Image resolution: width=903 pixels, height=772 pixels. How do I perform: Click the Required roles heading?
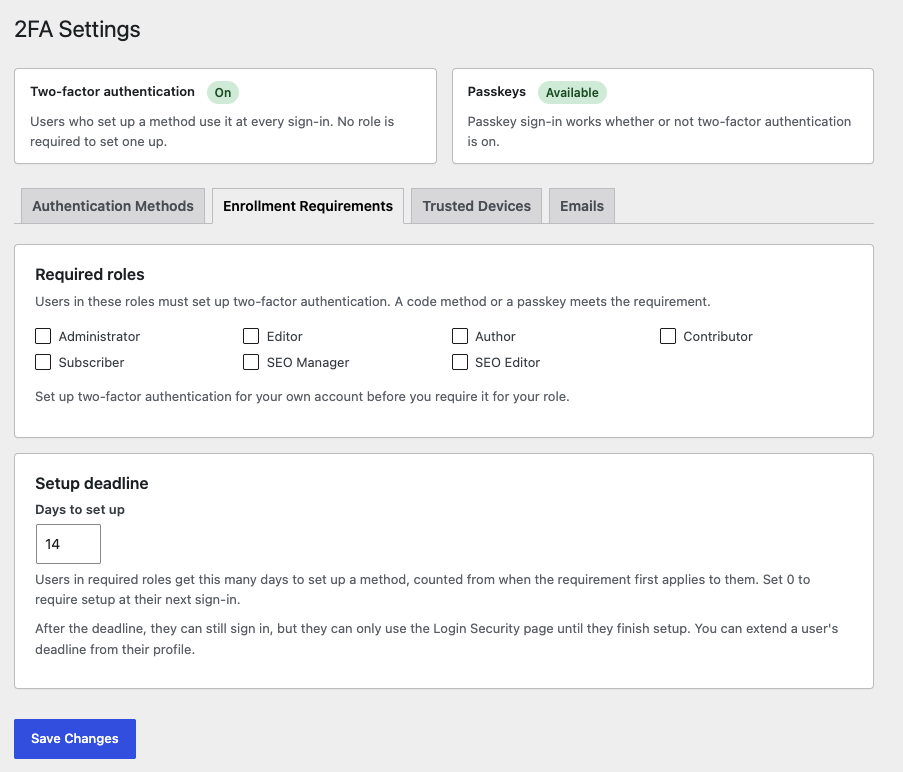pyautogui.click(x=90, y=275)
